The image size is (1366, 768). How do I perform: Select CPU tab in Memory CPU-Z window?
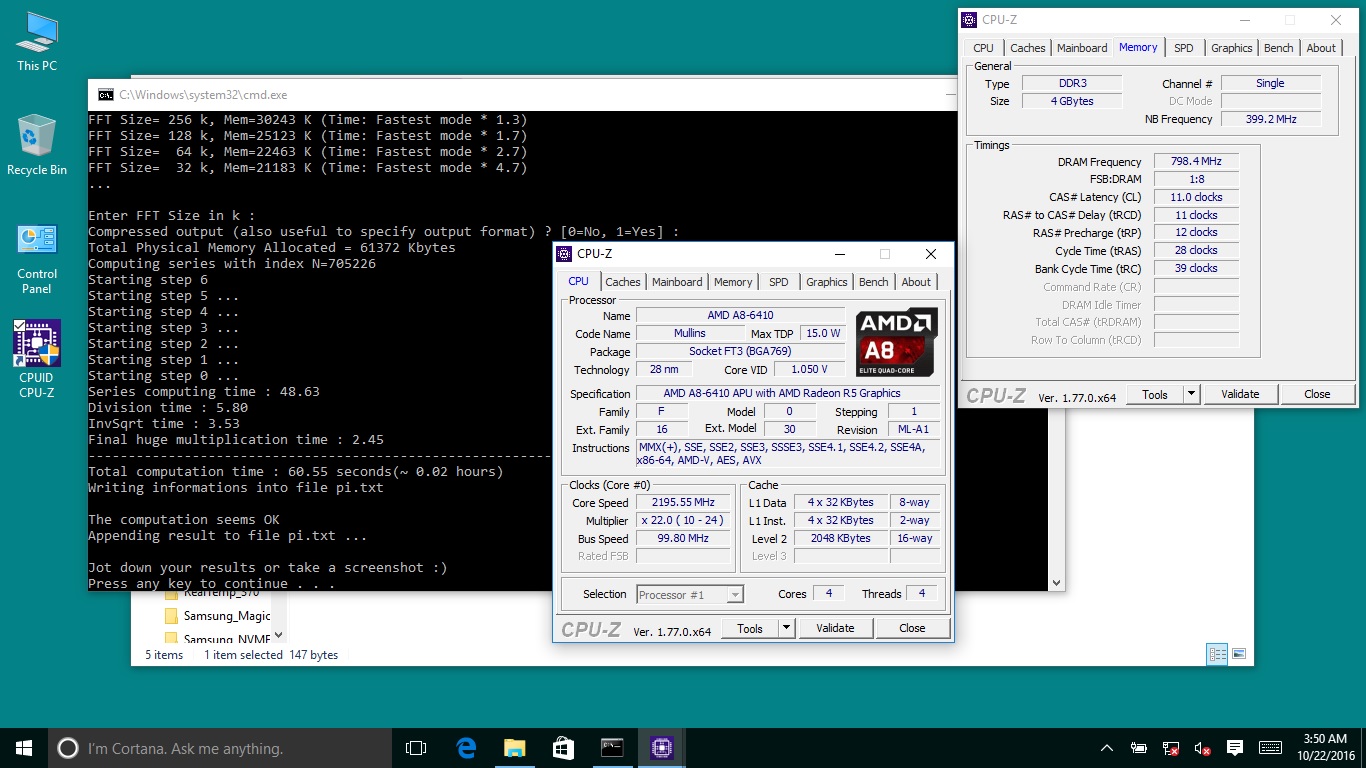[x=984, y=48]
